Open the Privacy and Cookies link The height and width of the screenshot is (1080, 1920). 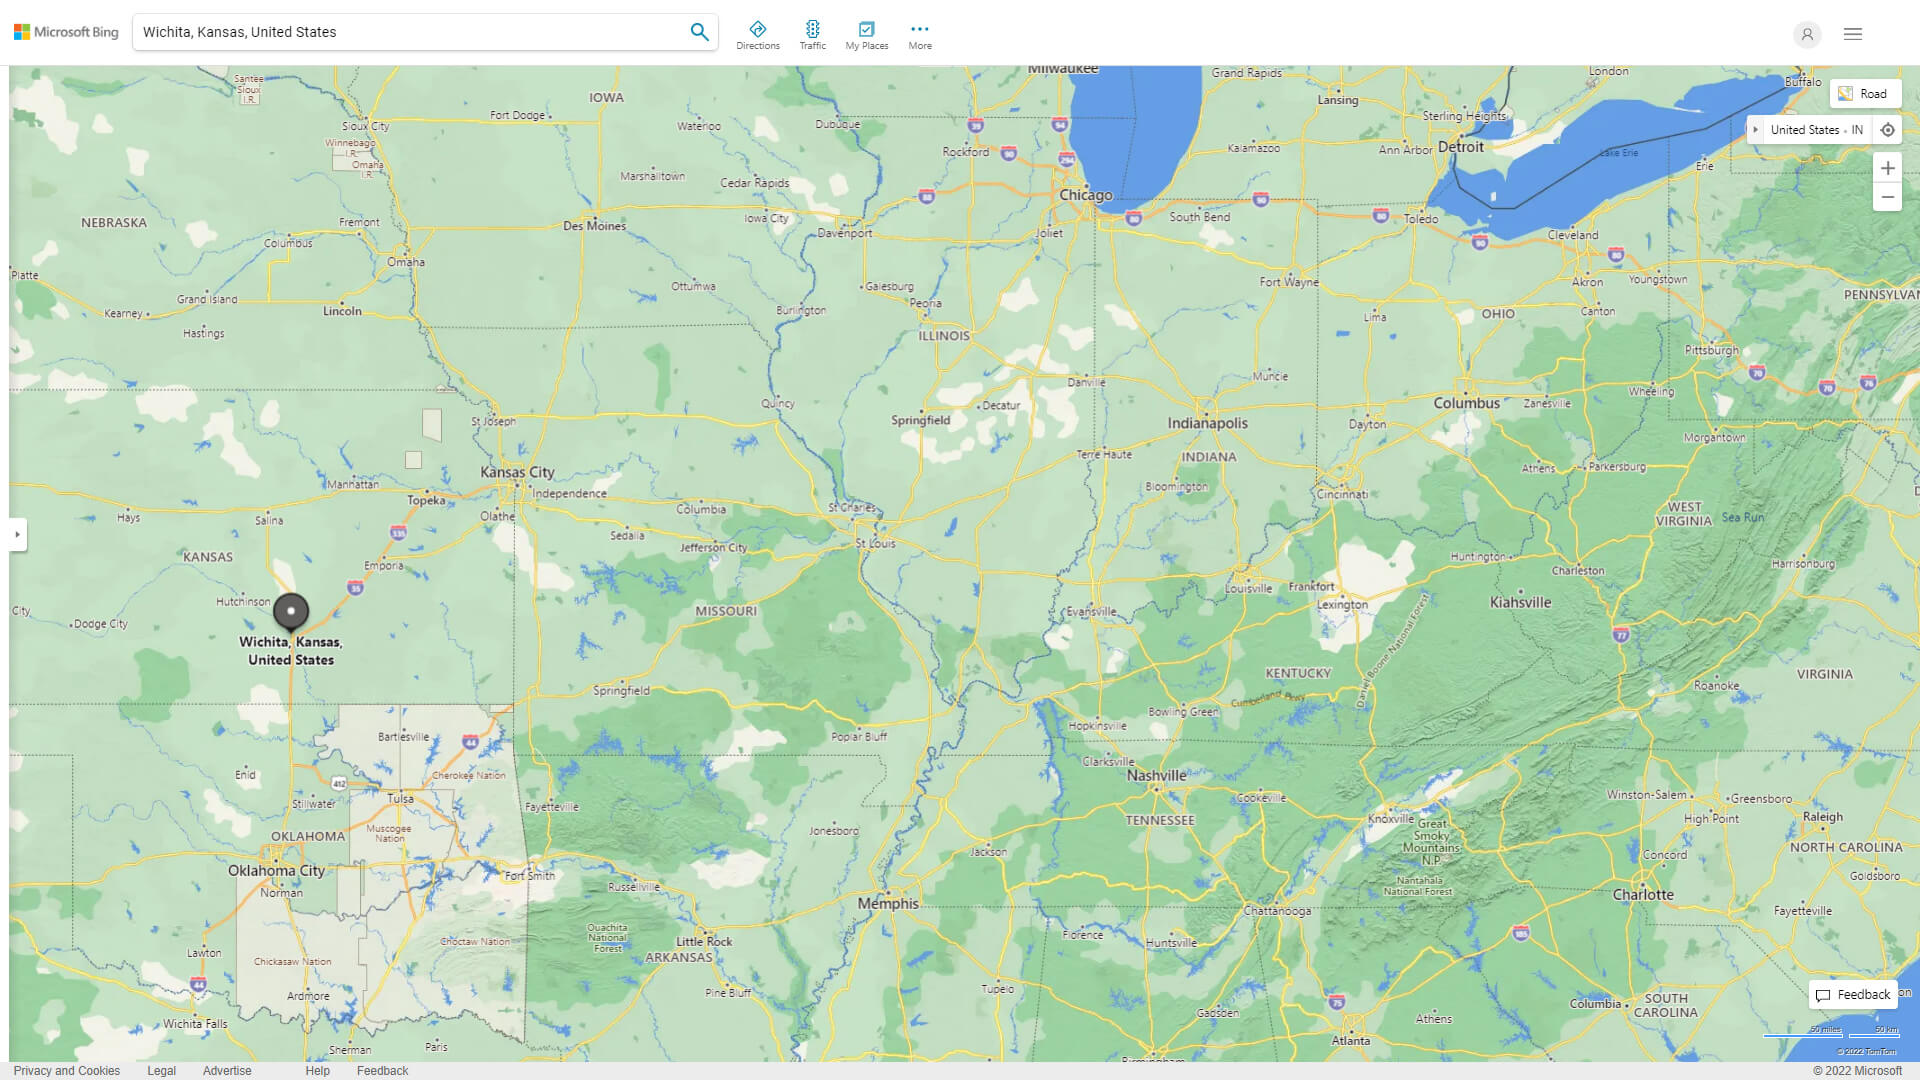pyautogui.click(x=67, y=1070)
